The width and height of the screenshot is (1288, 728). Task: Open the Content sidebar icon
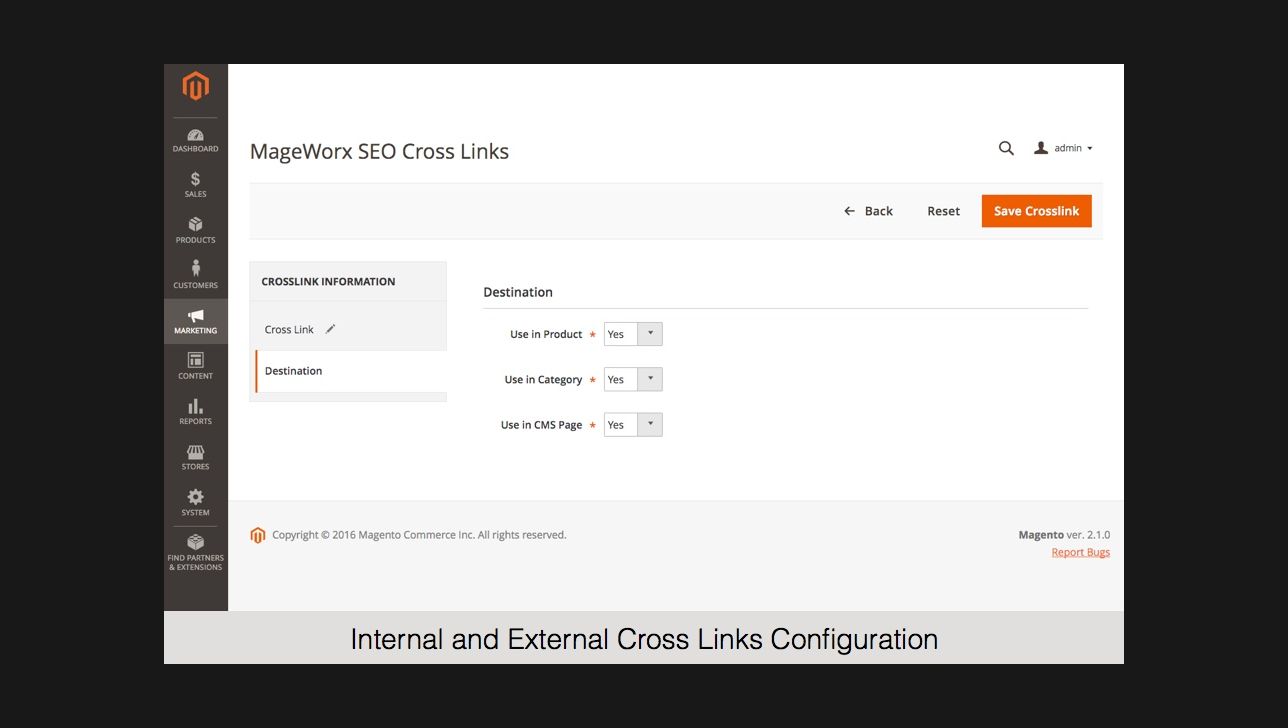point(195,365)
